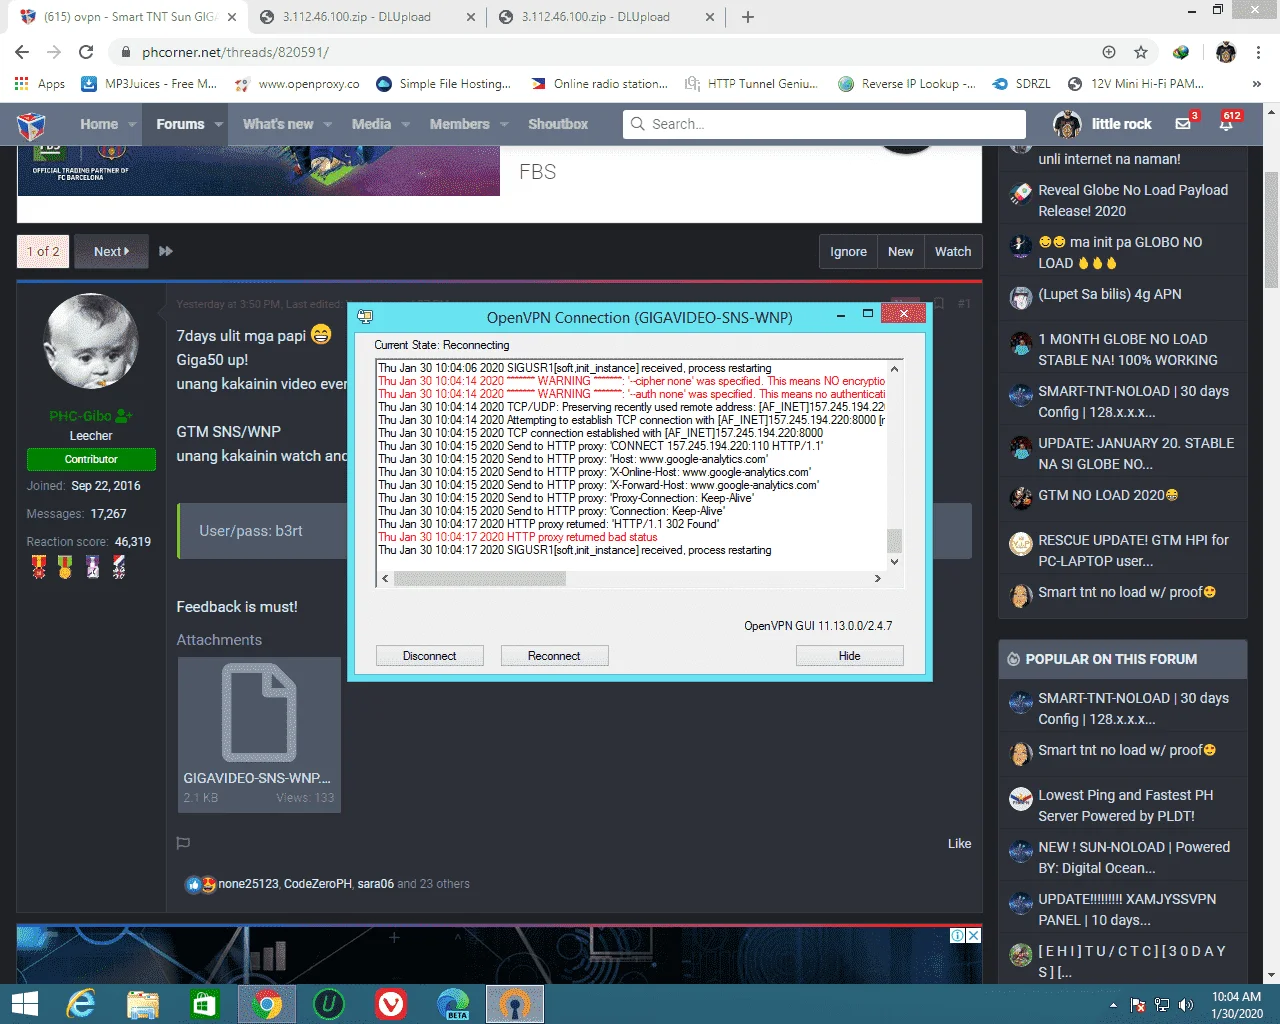Screen dimensions: 1280x1024
Task: Open the GIGAVIDEO-SNS-WNP attachment file
Action: 259,735
